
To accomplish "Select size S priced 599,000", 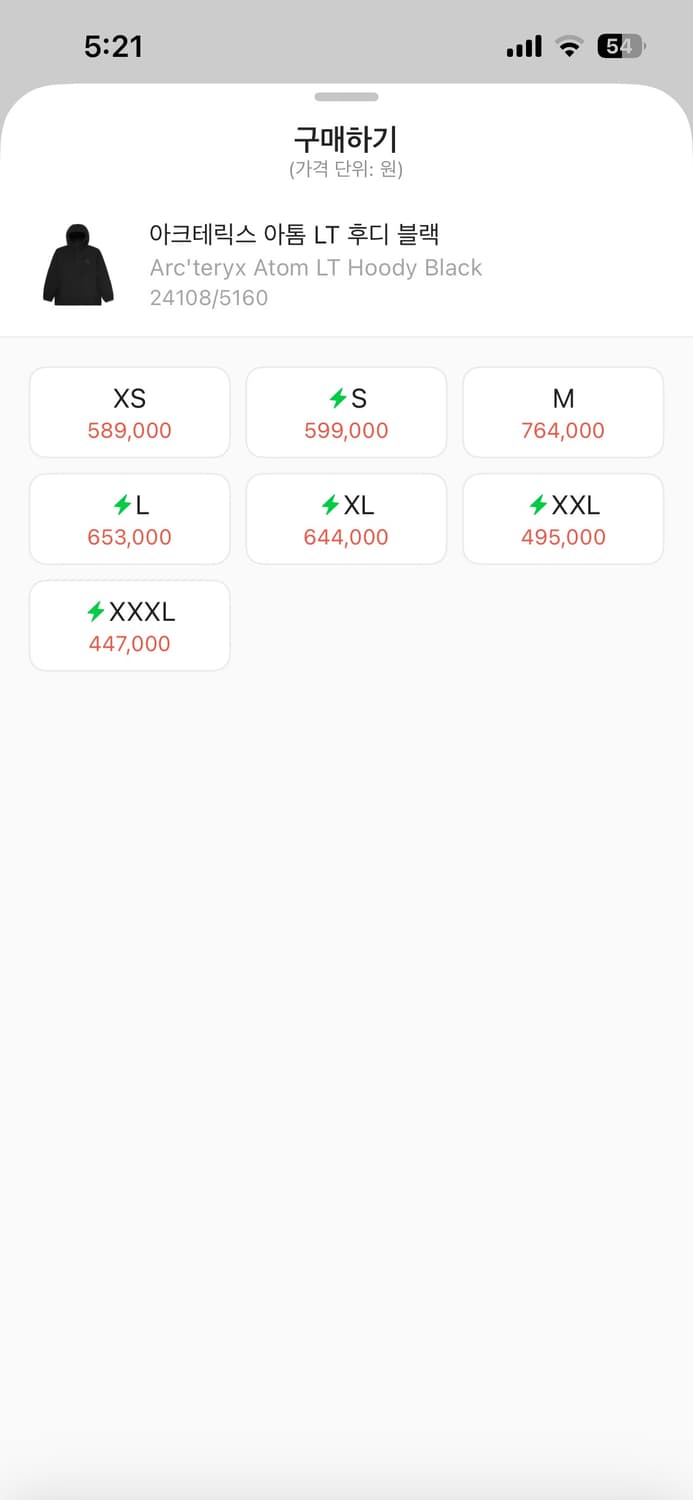I will (346, 412).
